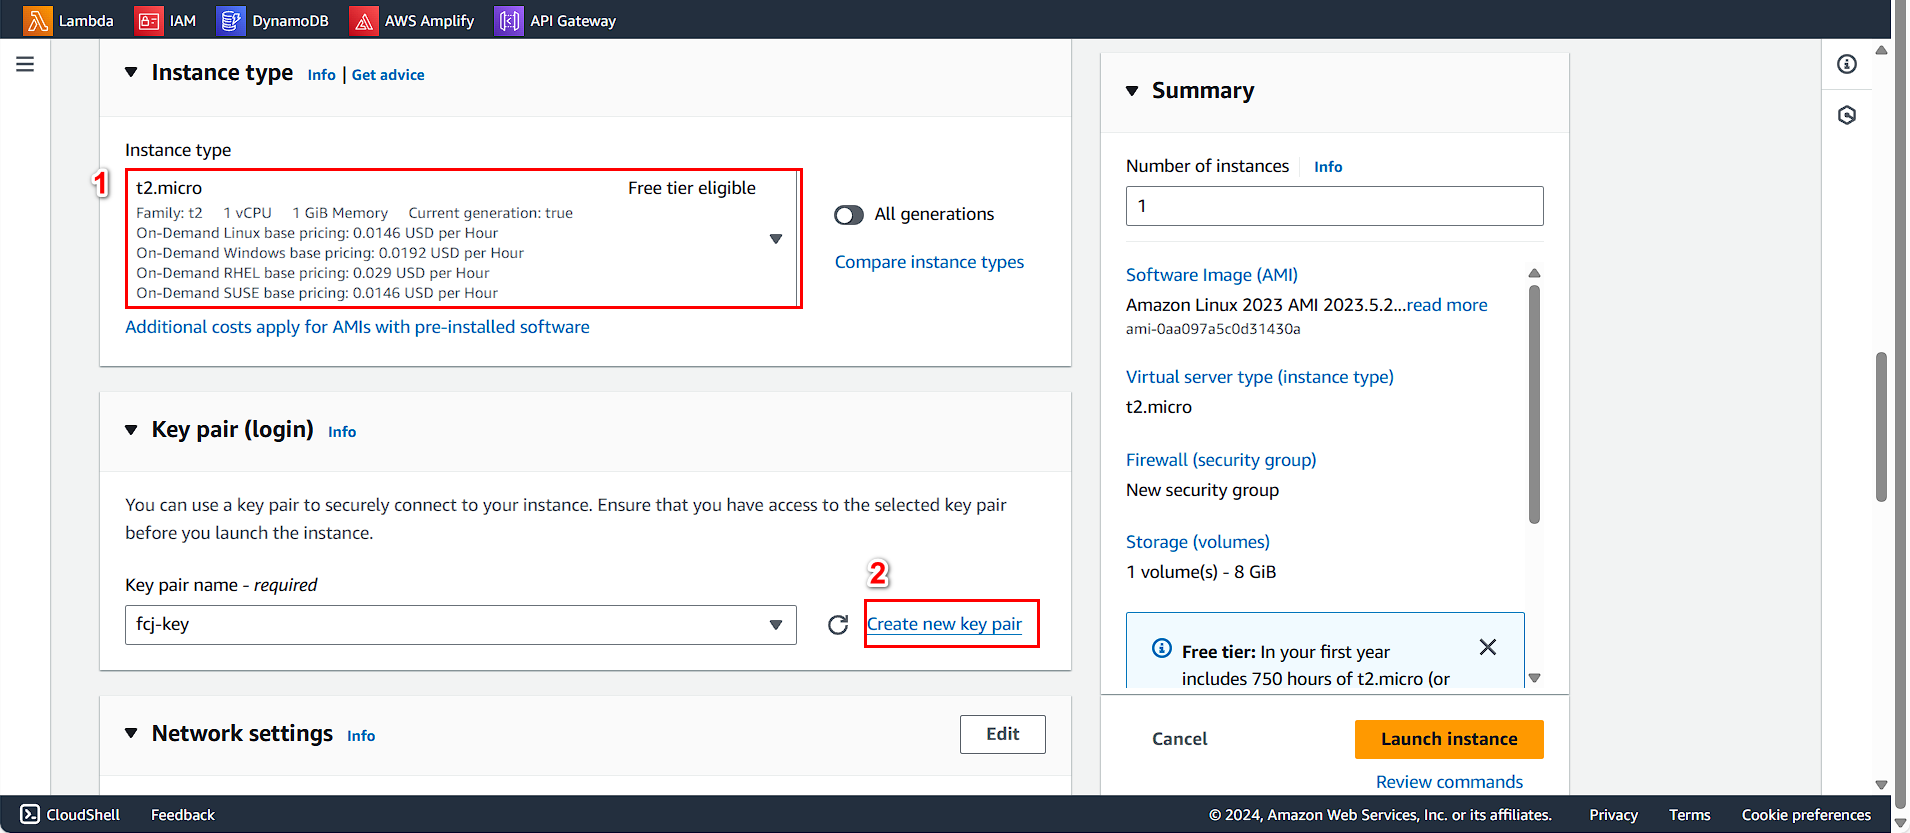The height and width of the screenshot is (833, 1910).
Task: Select the ami-0aa097a5c0d31430a text
Action: click(1213, 329)
